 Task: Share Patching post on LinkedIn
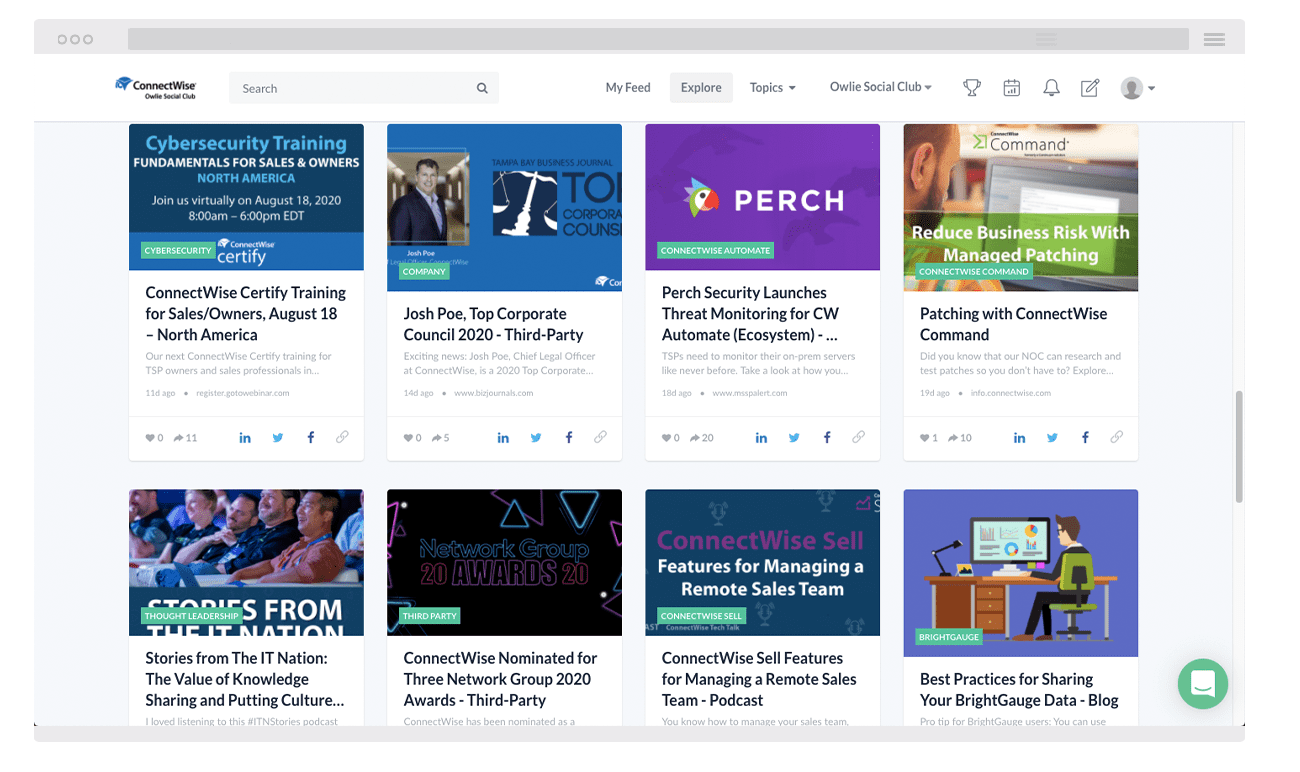click(1019, 437)
